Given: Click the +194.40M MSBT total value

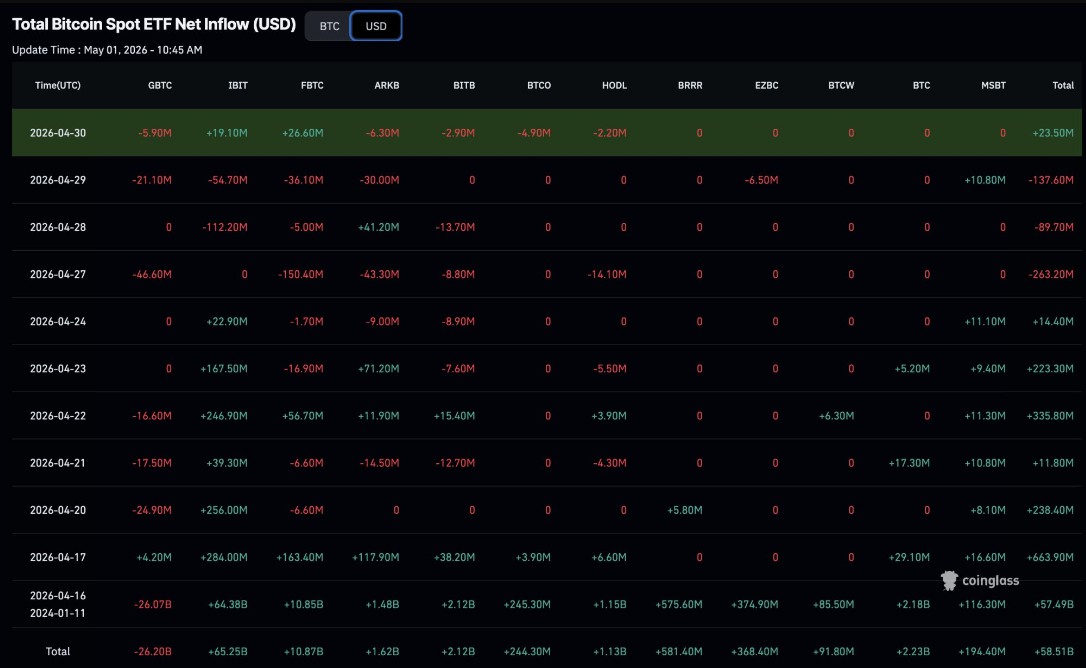Looking at the screenshot, I should tap(982, 651).
